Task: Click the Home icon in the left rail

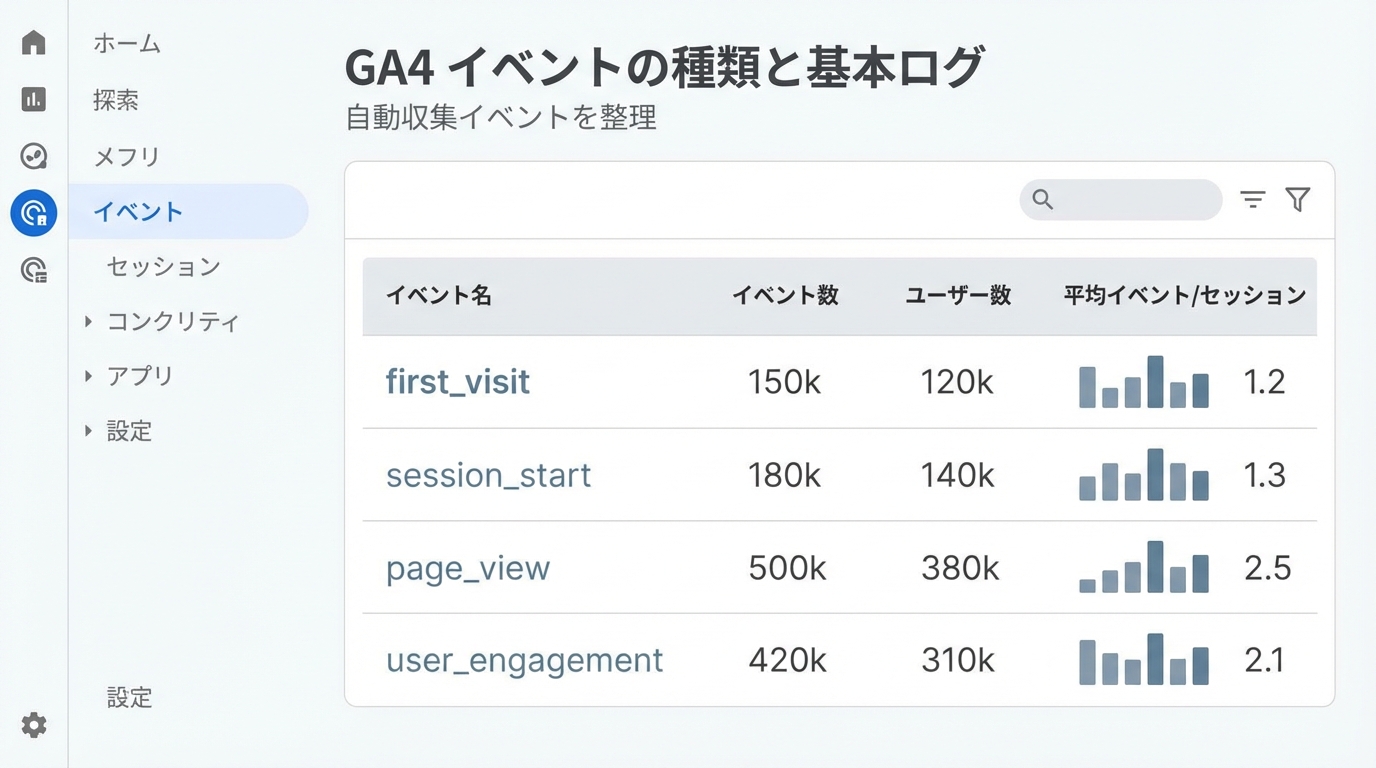Action: [33, 43]
